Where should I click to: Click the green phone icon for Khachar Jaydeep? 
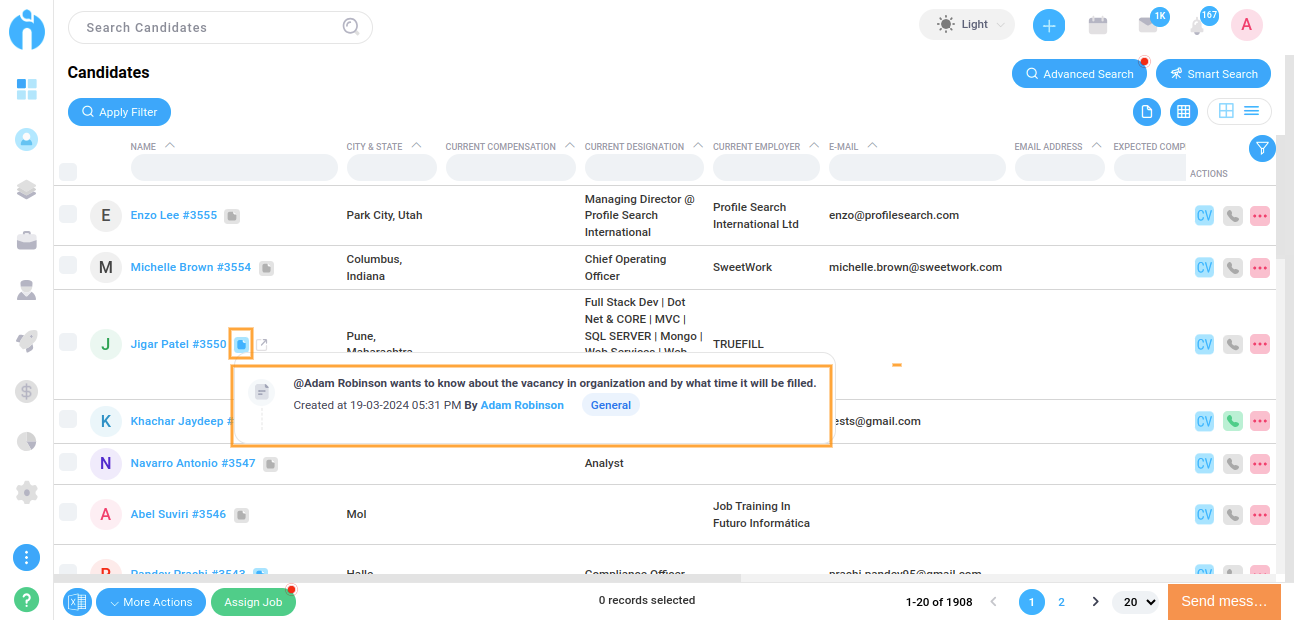(x=1232, y=421)
